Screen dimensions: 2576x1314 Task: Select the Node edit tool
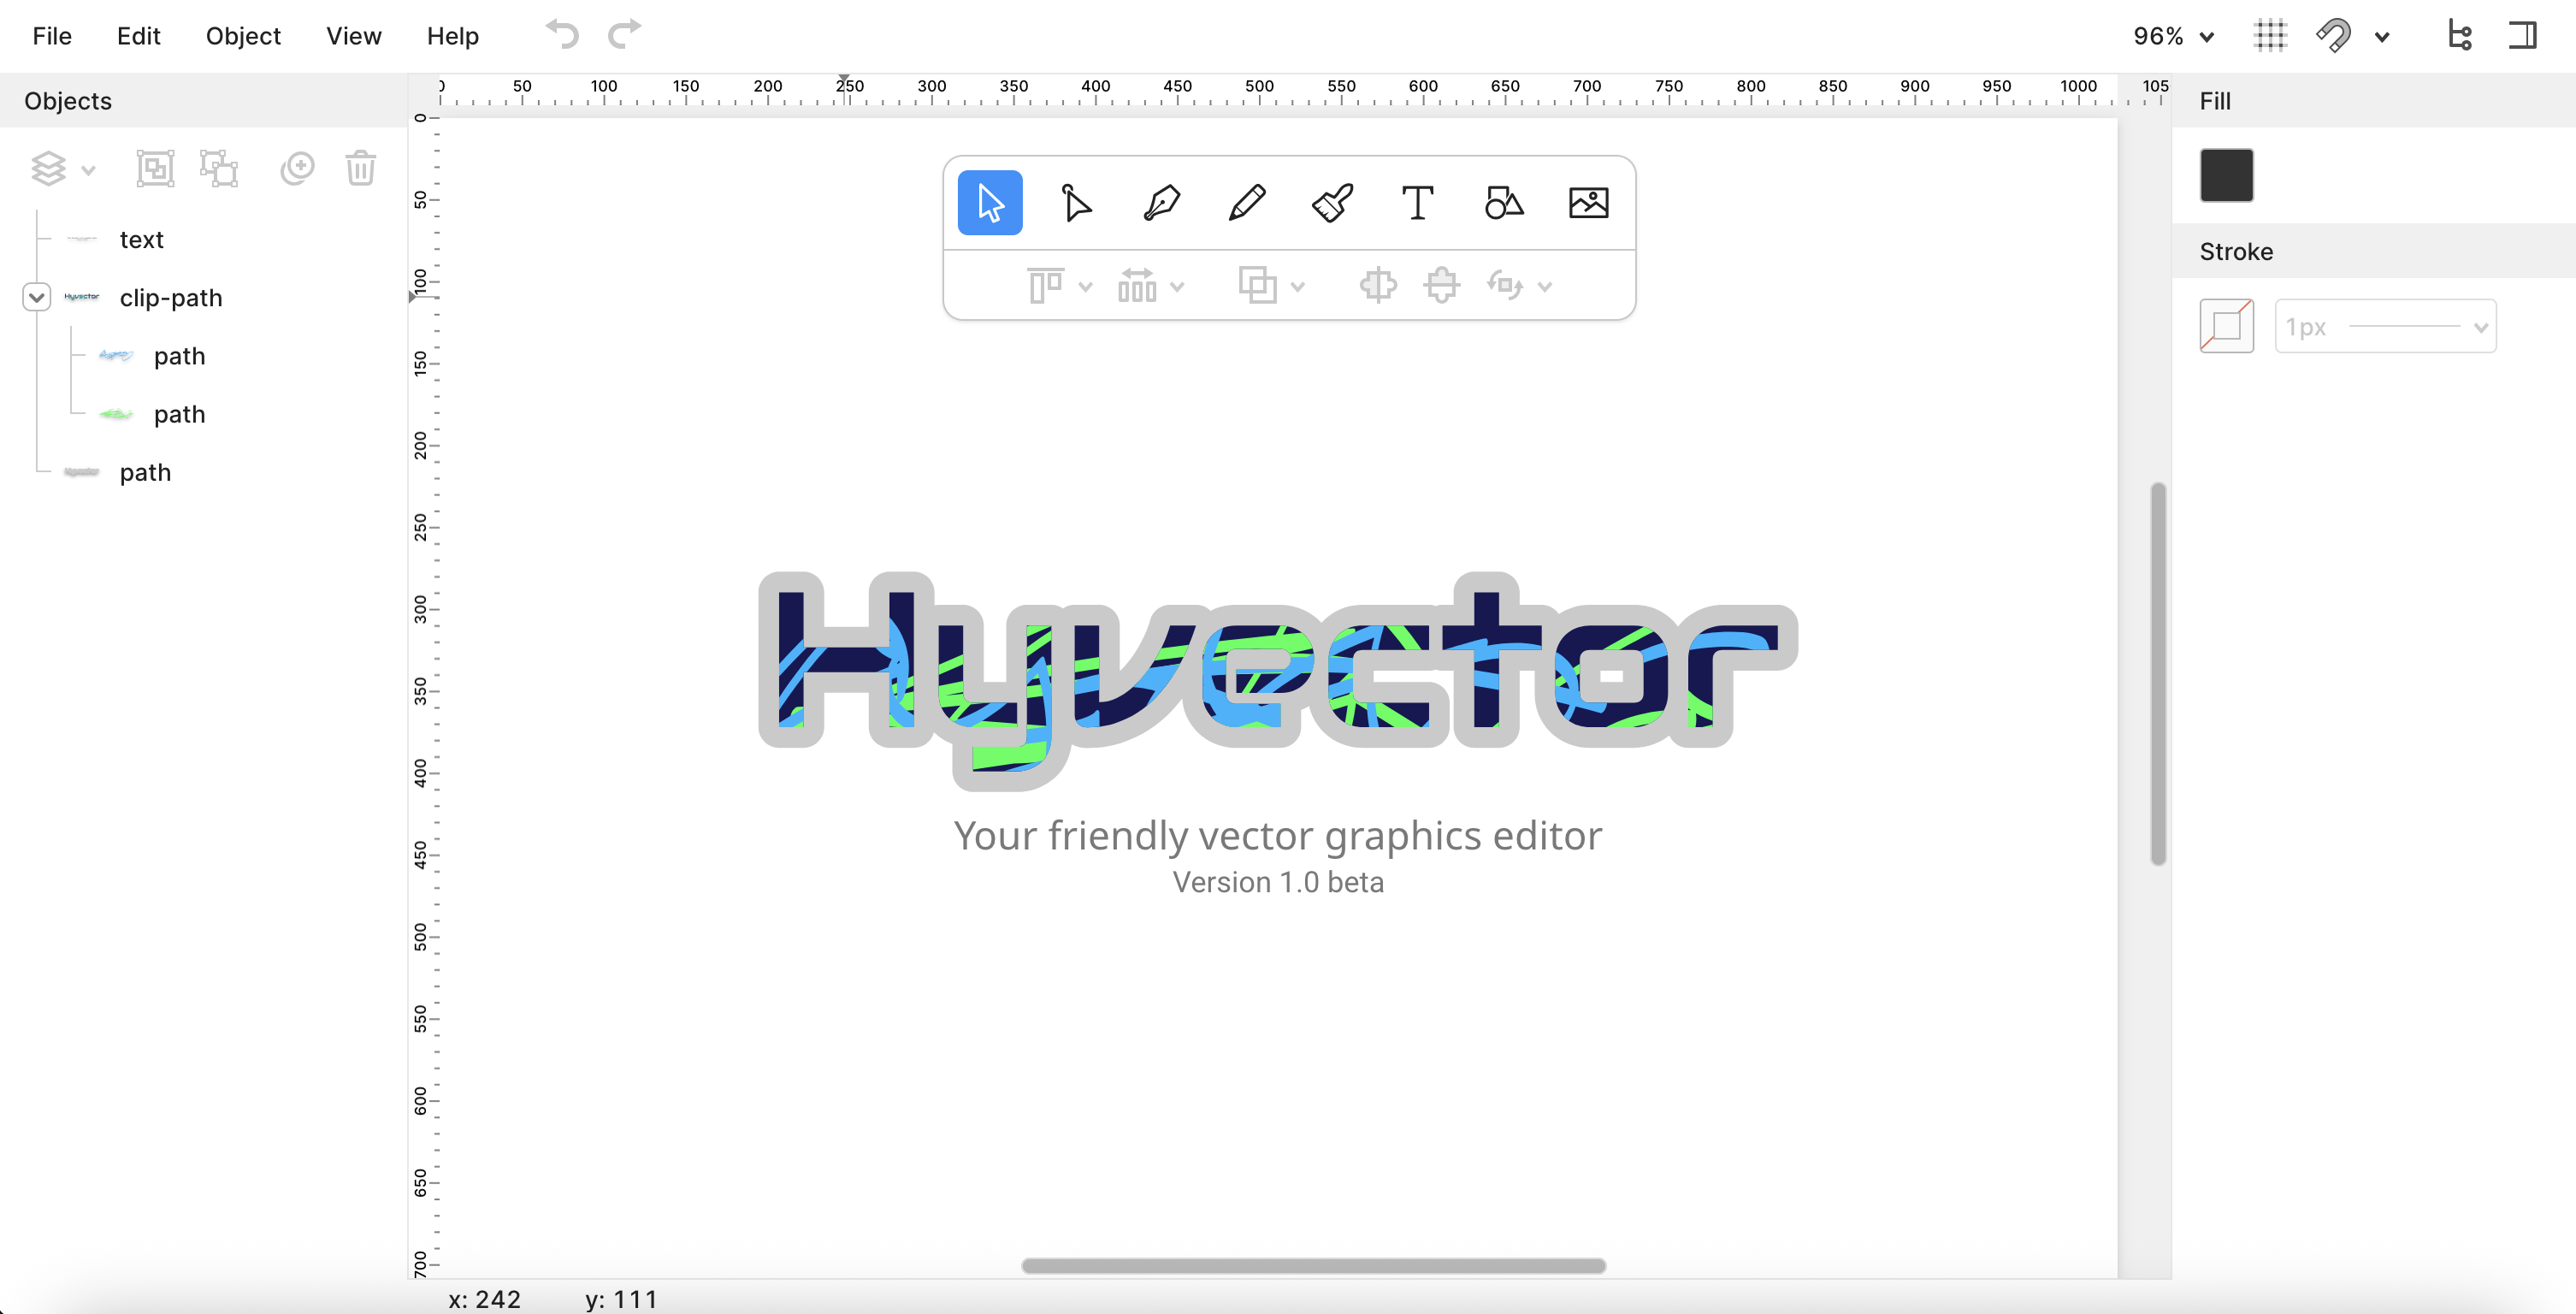point(1076,203)
